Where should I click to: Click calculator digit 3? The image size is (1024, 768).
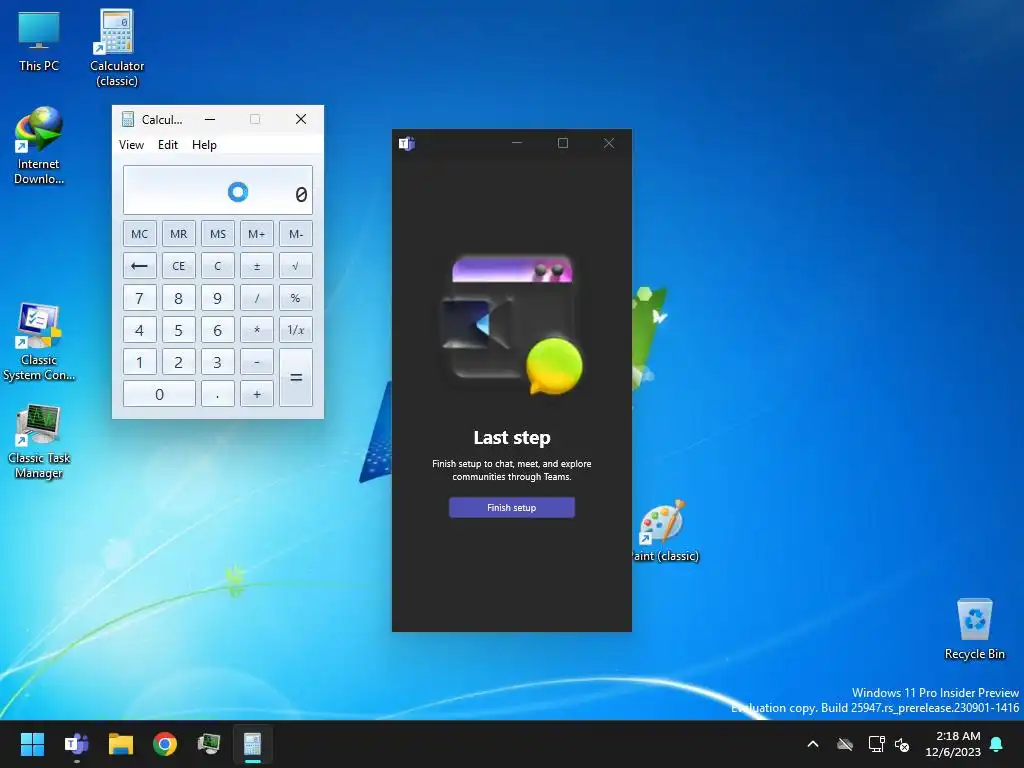218,362
